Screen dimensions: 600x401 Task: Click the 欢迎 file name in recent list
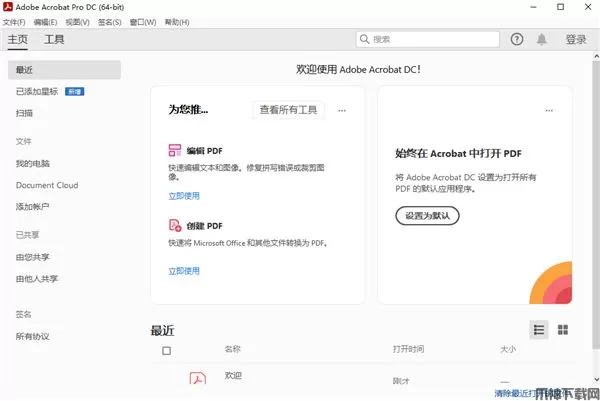pyautogui.click(x=233, y=375)
